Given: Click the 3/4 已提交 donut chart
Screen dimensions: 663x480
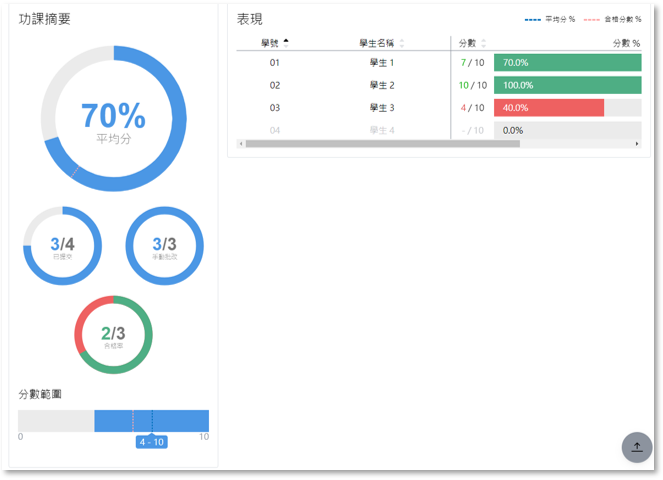Looking at the screenshot, I should (62, 246).
